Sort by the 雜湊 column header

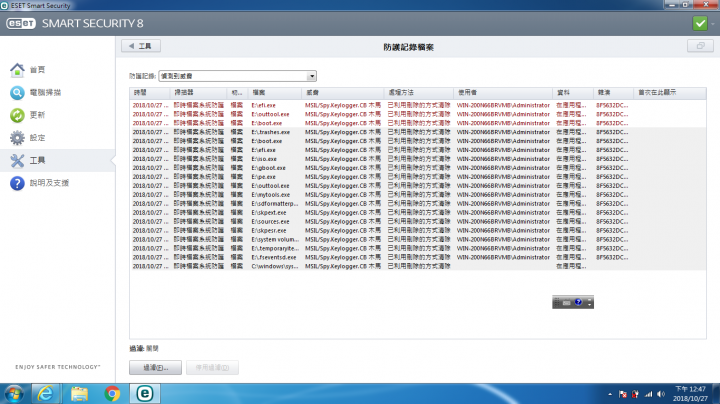point(613,93)
